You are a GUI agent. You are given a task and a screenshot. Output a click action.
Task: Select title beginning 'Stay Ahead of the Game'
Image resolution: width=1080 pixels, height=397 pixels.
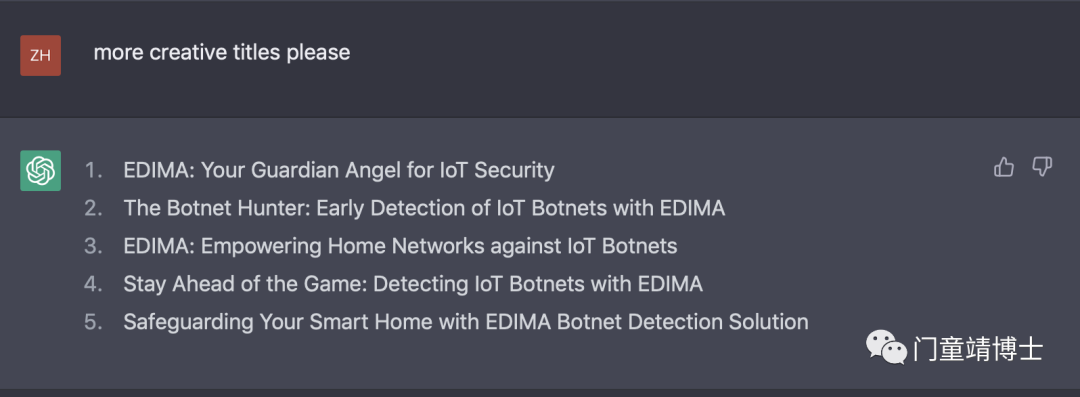[x=413, y=284]
